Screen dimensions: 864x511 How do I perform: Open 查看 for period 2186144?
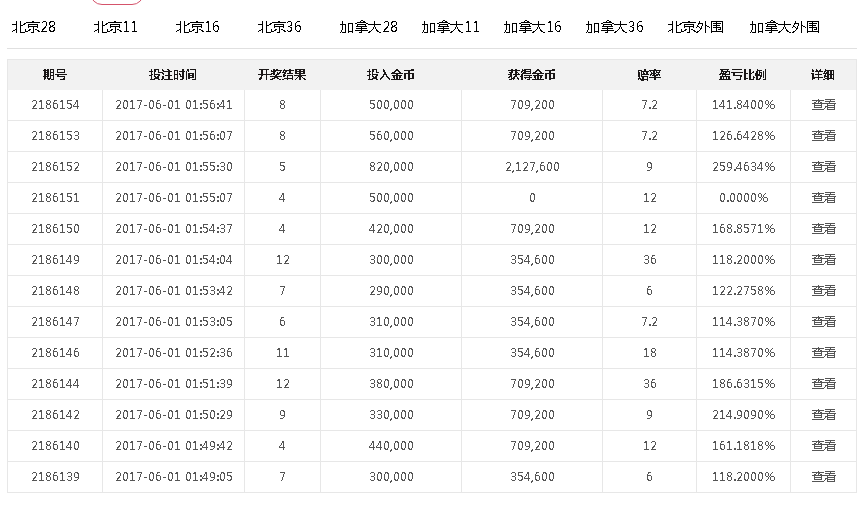pyautogui.click(x=823, y=384)
